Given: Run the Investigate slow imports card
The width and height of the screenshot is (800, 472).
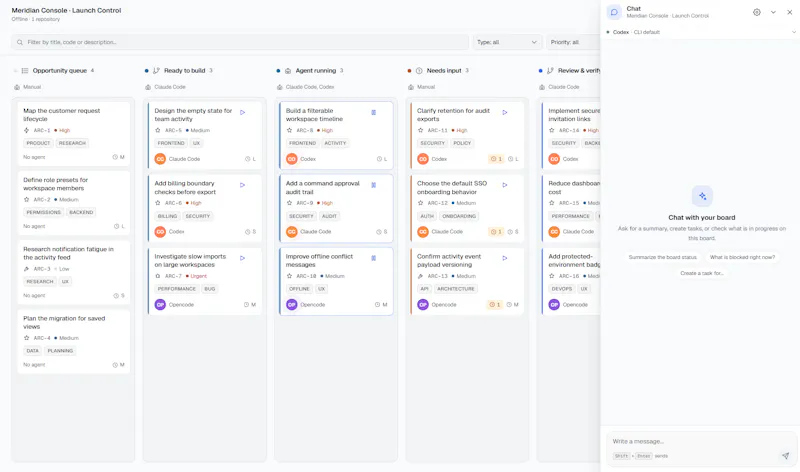Looking at the screenshot, I should (242, 258).
